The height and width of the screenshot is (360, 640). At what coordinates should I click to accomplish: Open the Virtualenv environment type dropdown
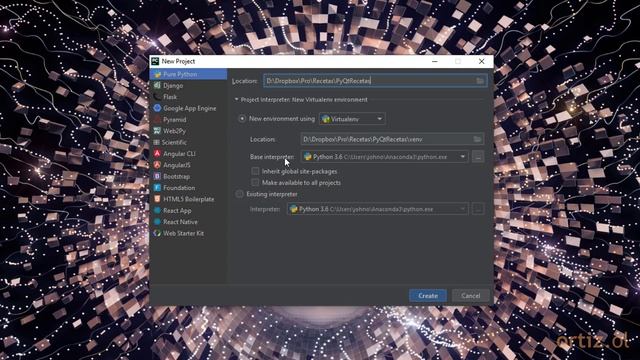[352, 119]
